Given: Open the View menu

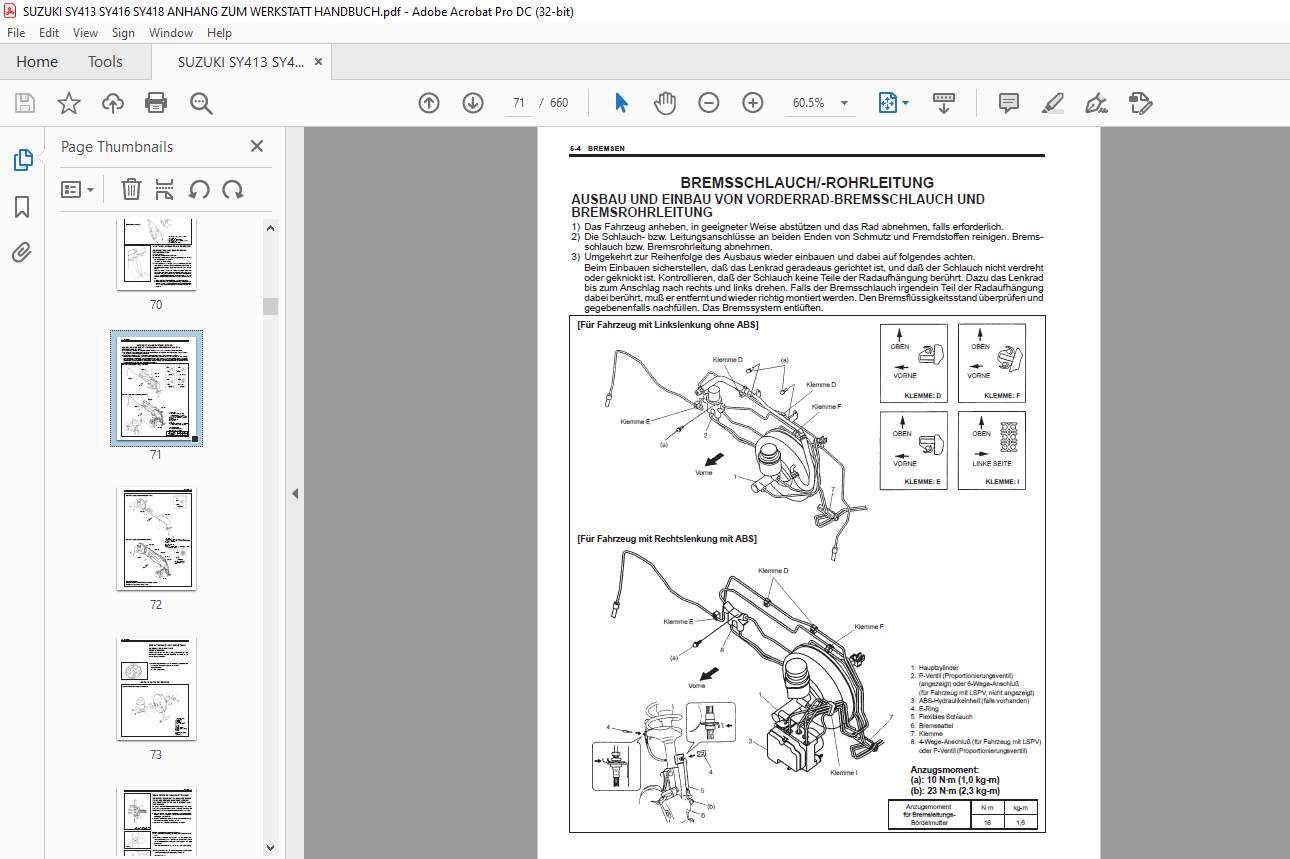Looking at the screenshot, I should tap(85, 33).
